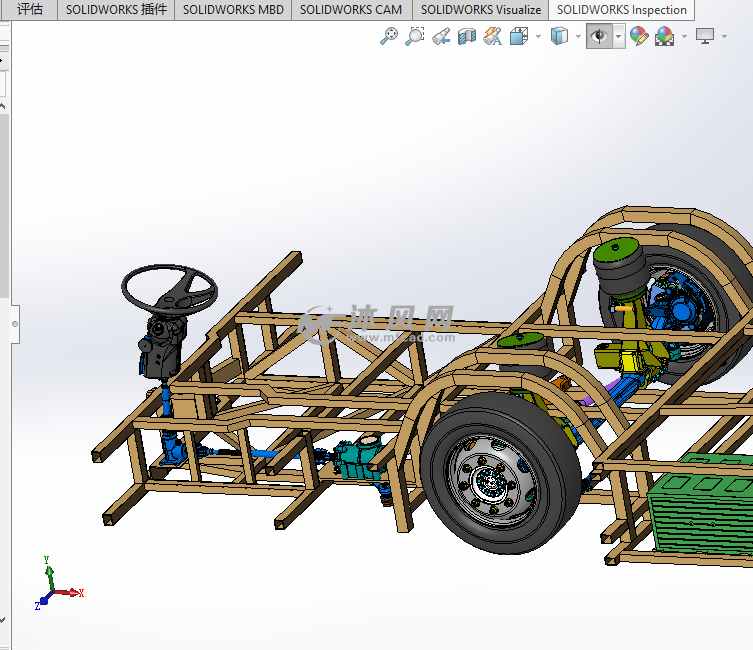Open Dynamic Annotation Views
Viewport: 753px width, 650px height.
[x=492, y=37]
